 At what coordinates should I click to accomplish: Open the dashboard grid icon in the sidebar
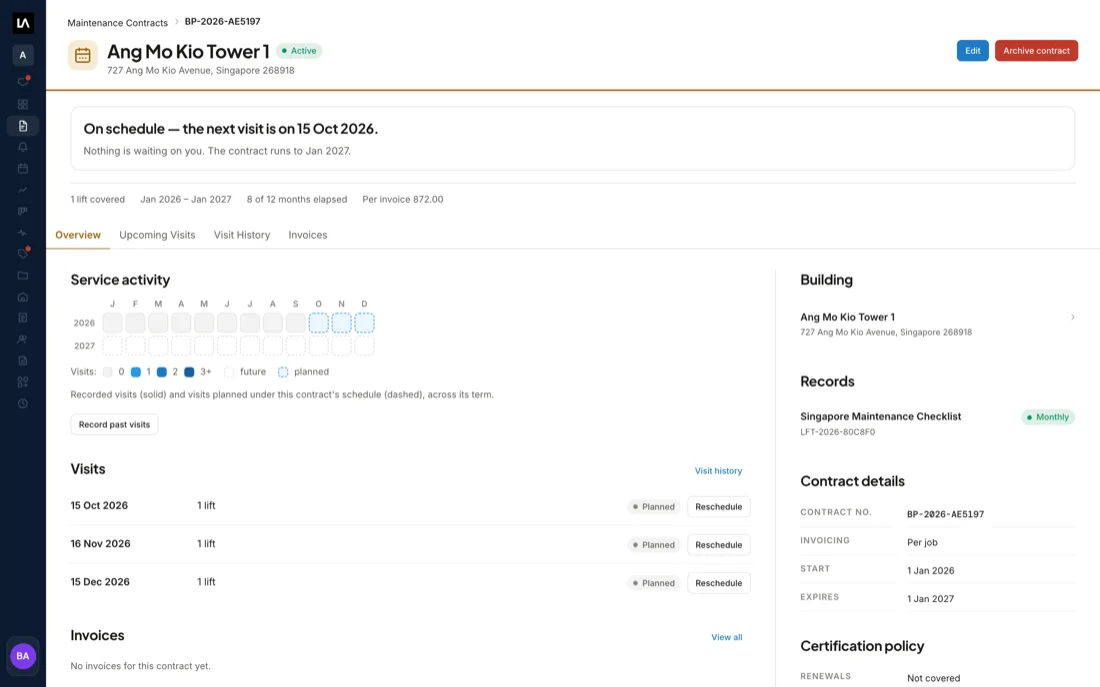(22, 105)
